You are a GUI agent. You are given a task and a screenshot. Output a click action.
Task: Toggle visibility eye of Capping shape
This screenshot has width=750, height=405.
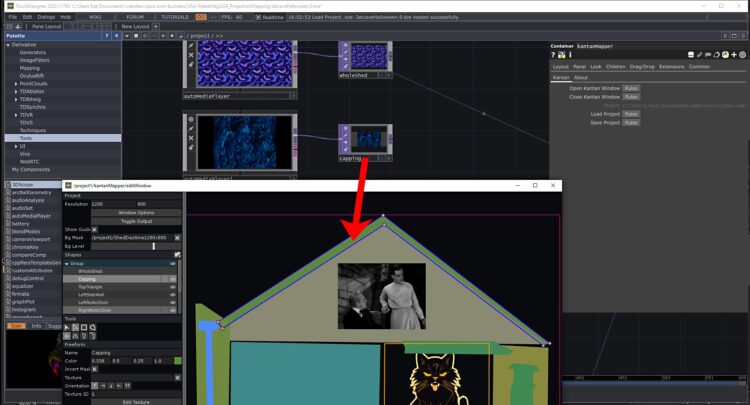click(173, 279)
